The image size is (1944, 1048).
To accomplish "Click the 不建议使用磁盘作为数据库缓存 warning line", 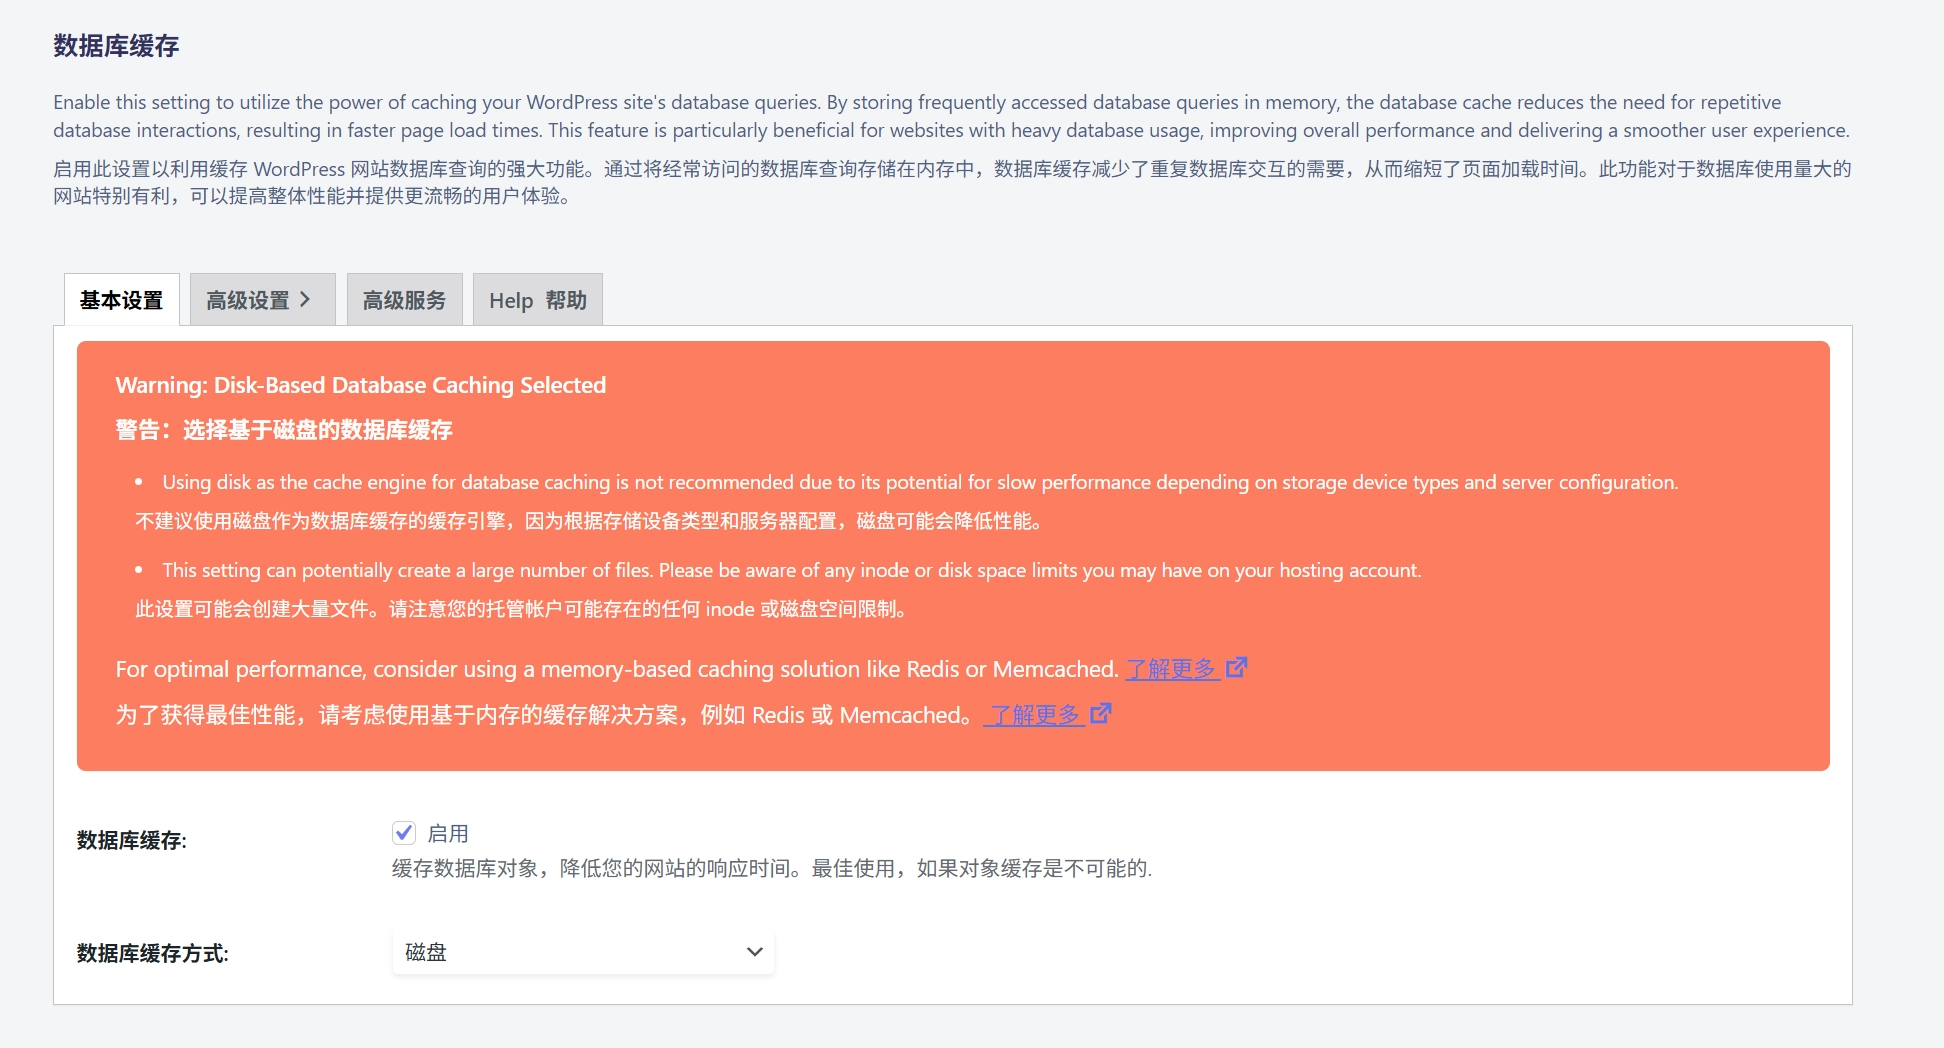I will coord(590,521).
